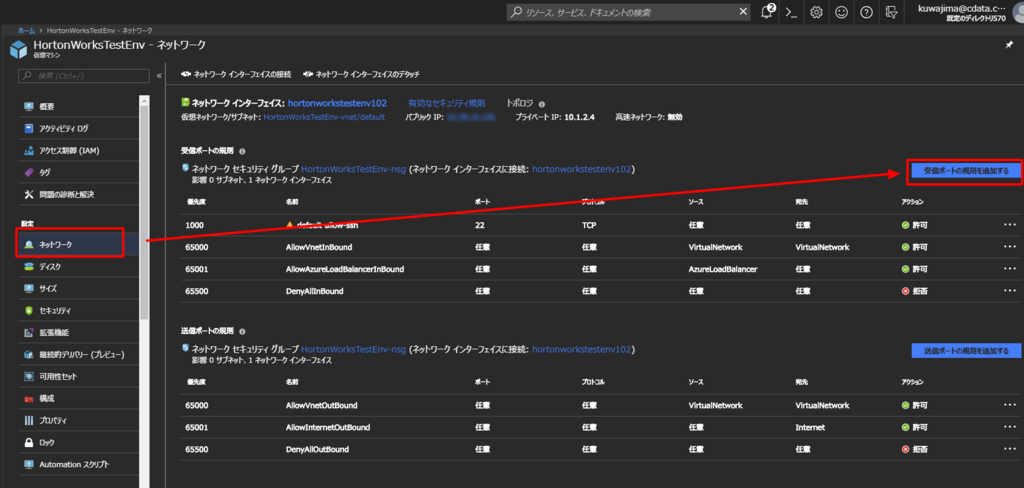Pin this blade using the pin icon
This screenshot has height=488, width=1024.
click(x=1009, y=45)
